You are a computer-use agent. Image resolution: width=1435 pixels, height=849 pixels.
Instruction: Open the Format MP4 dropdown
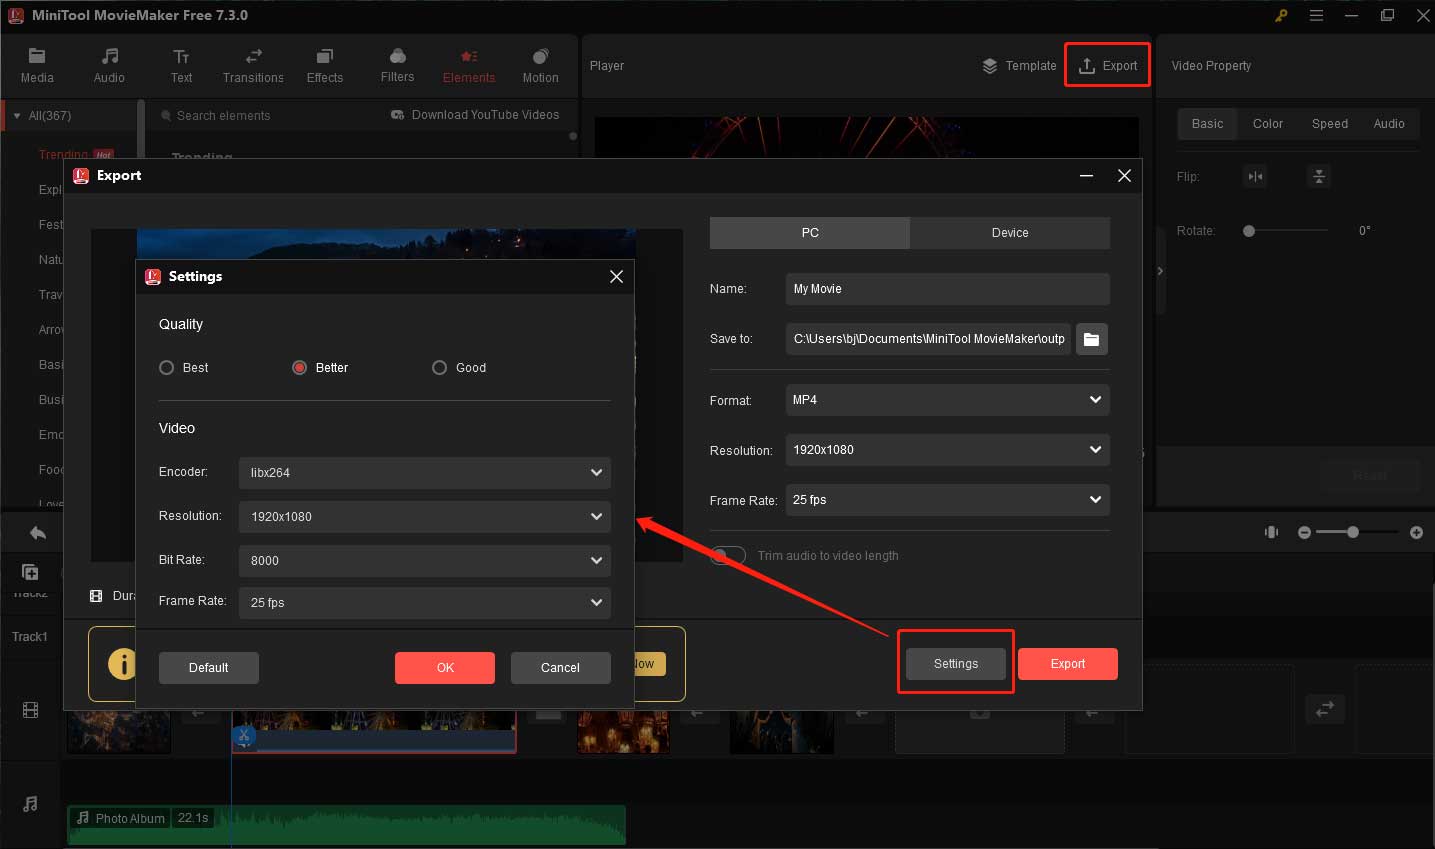pos(947,400)
